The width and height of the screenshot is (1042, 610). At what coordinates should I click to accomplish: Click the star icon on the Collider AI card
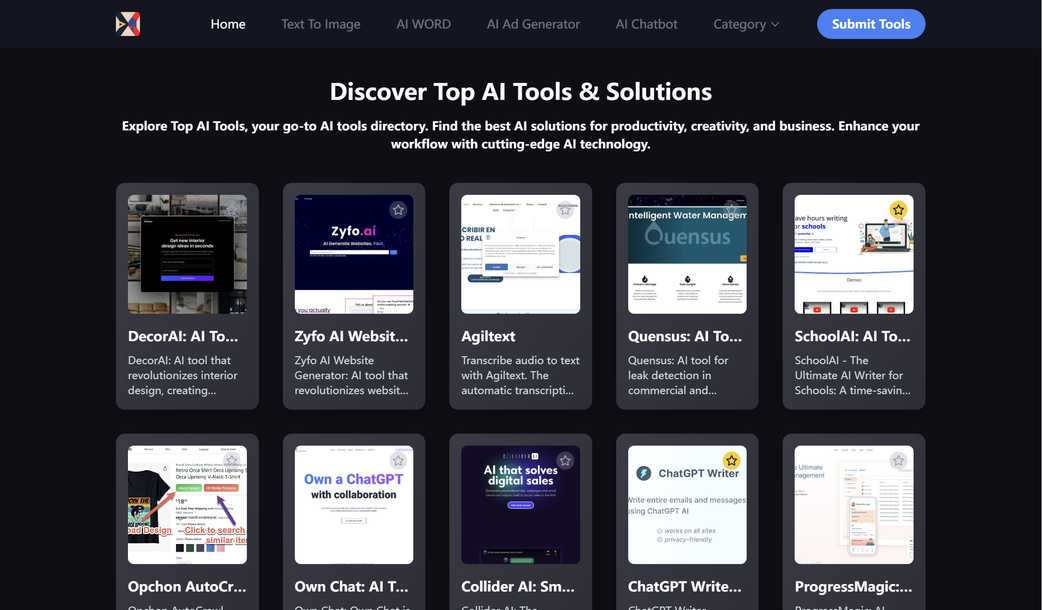tap(564, 460)
